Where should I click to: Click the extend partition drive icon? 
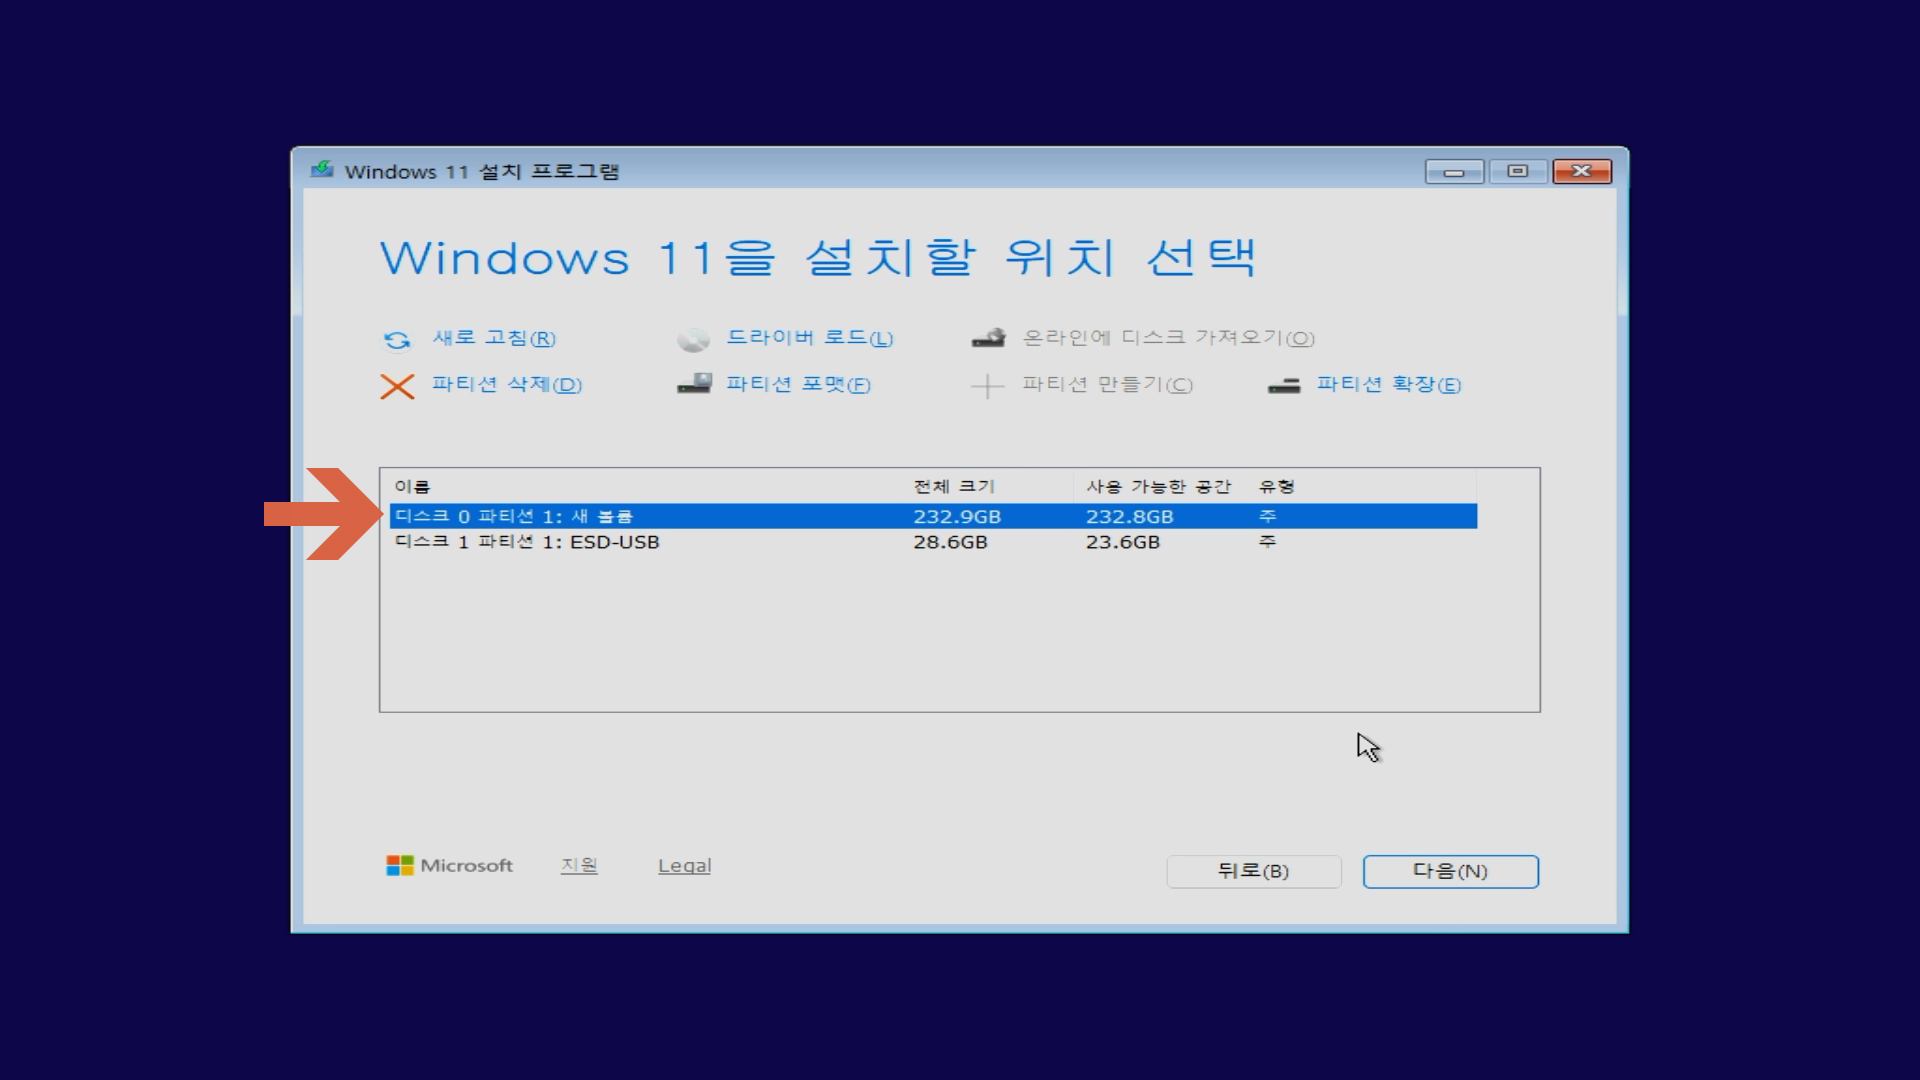(1284, 386)
